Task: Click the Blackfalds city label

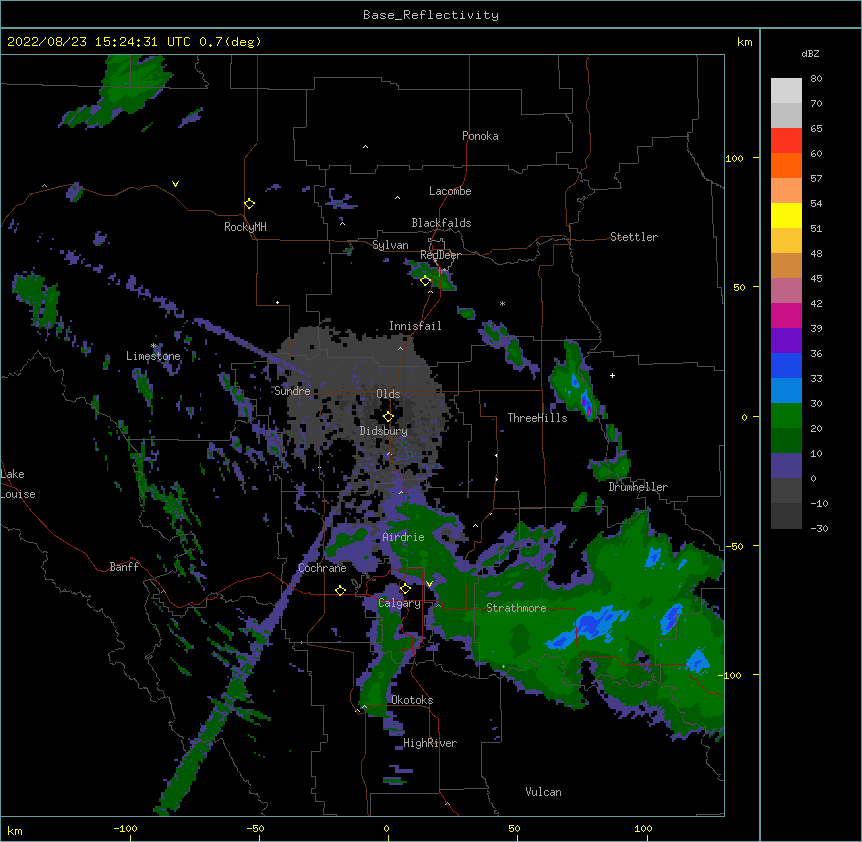Action: pos(441,223)
